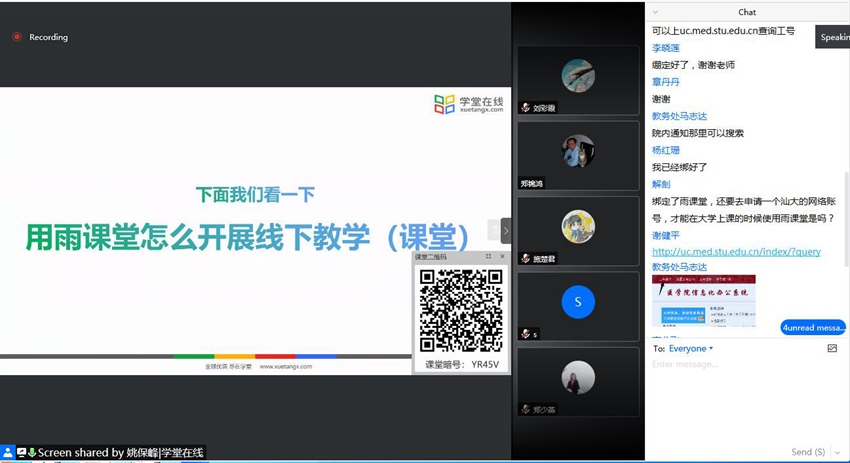The image size is (850, 463).
Task: Expand the 课堂二维码 popup to fullscreen
Action: pos(488,256)
